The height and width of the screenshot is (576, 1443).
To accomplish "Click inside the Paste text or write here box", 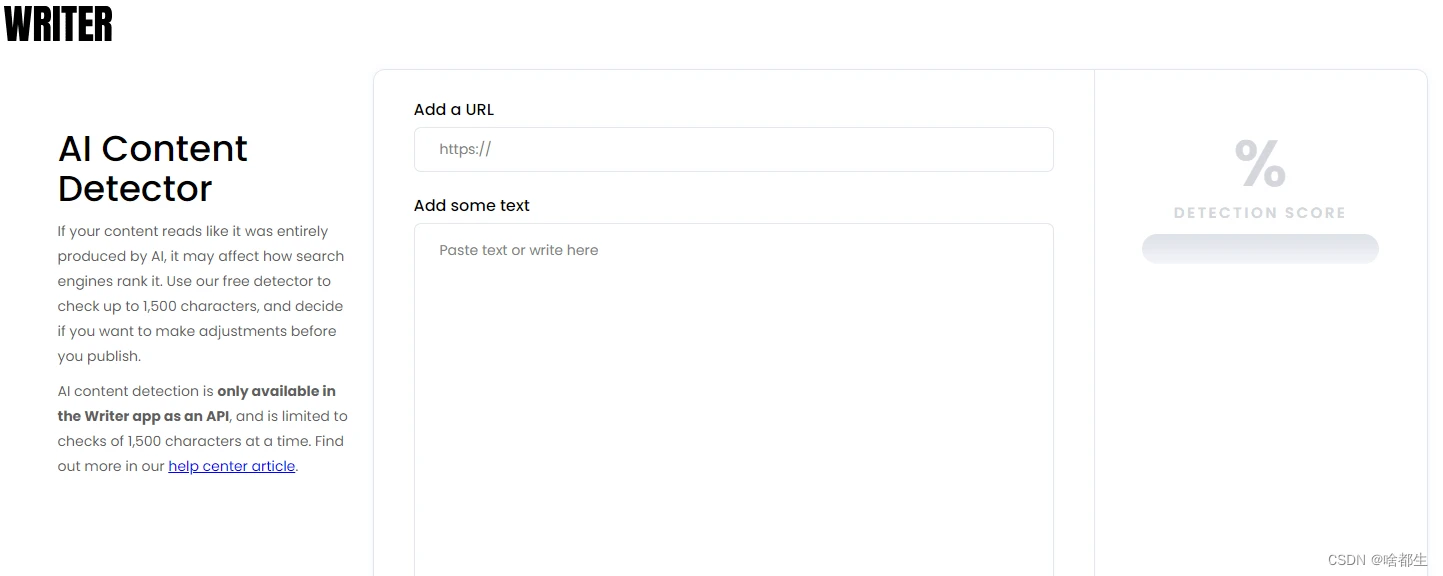I will [733, 400].
